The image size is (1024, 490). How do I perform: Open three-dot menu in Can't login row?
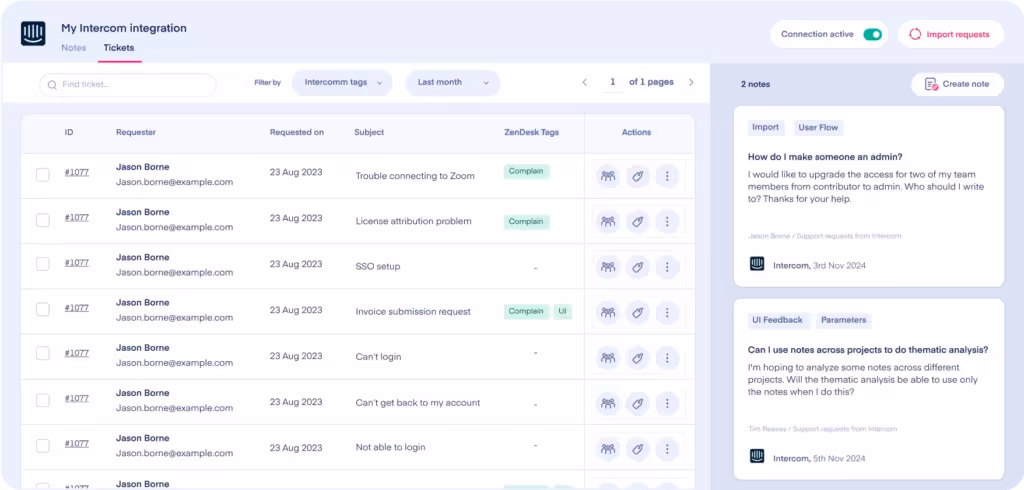667,357
